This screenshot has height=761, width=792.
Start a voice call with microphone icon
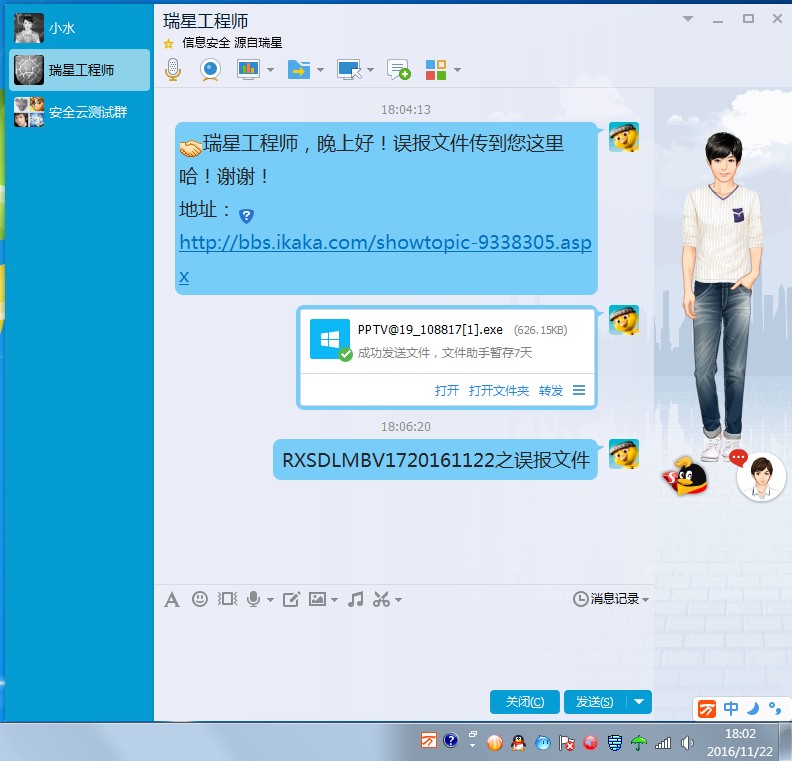pyautogui.click(x=173, y=70)
